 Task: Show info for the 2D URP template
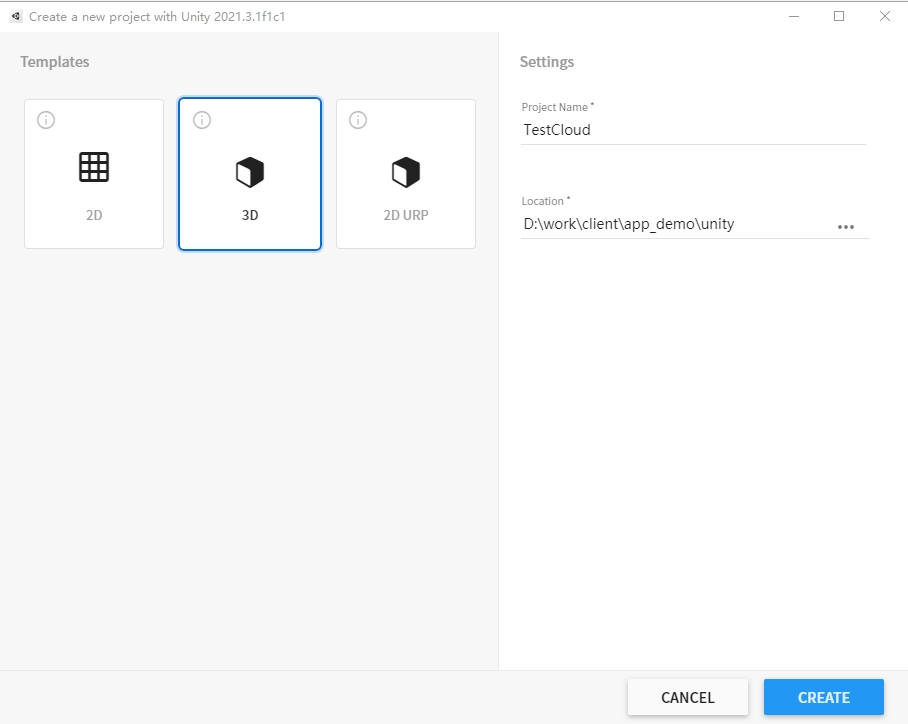[x=358, y=120]
